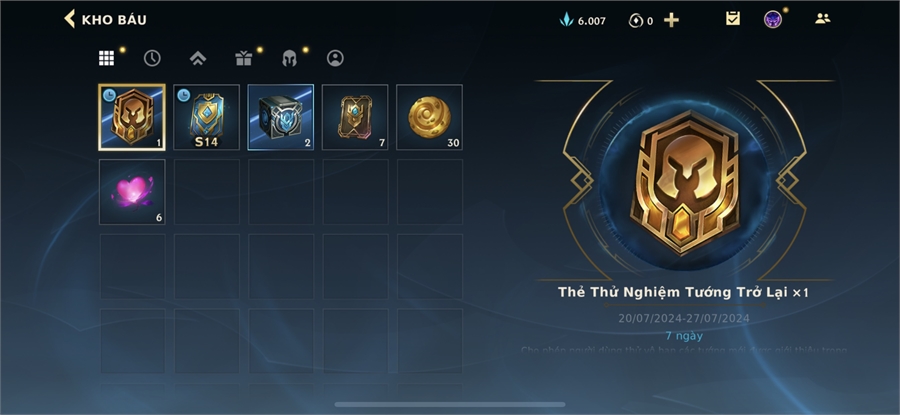This screenshot has width=900, height=415.
Task: Select the helmet champion filter tab
Action: pos(289,58)
